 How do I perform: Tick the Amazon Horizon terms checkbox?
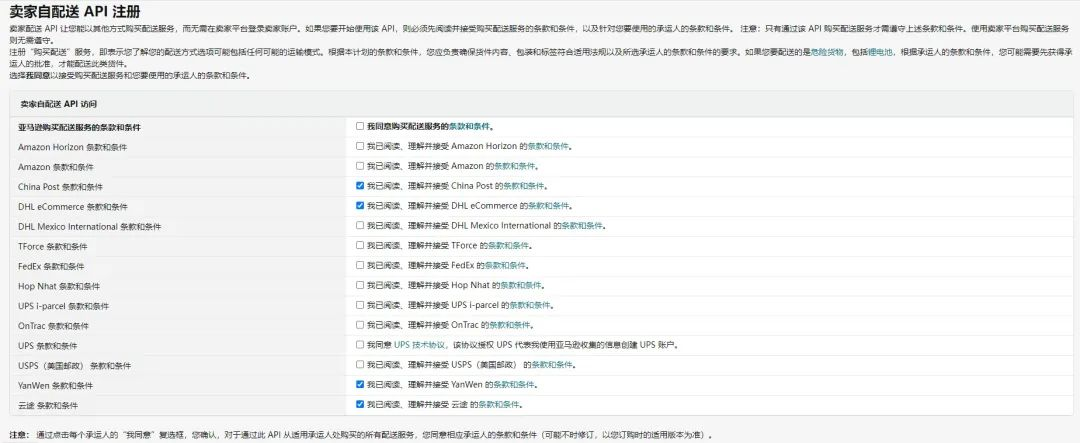(x=360, y=147)
